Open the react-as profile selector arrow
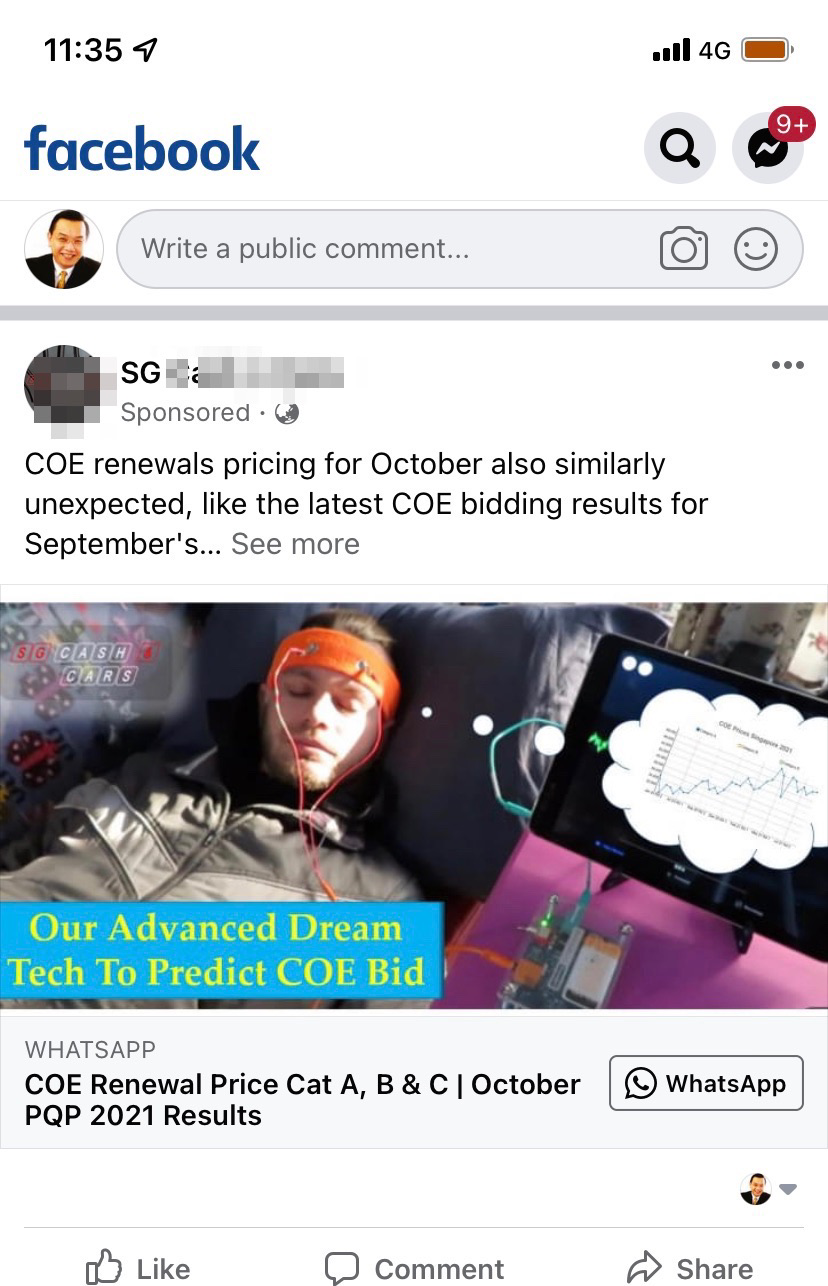The width and height of the screenshot is (828, 1286). (x=788, y=1189)
